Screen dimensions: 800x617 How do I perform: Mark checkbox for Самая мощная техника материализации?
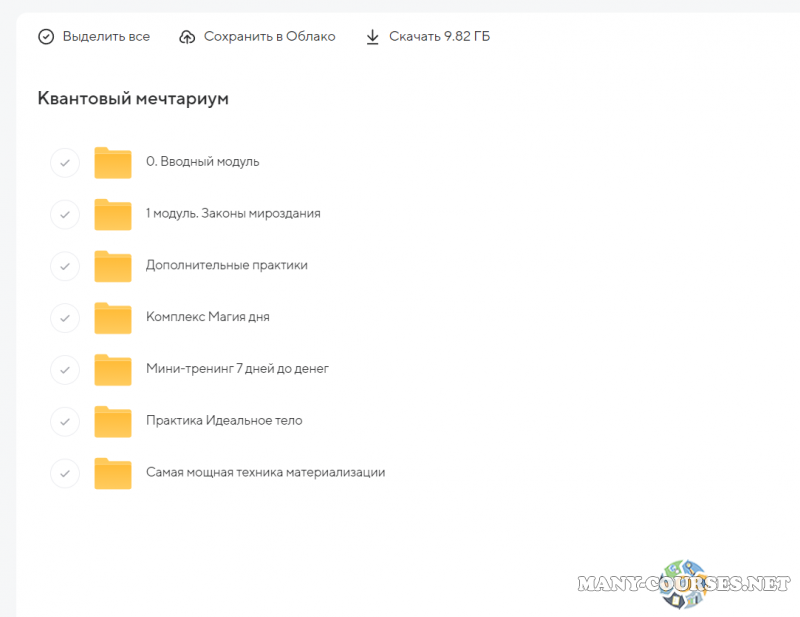[x=65, y=473]
